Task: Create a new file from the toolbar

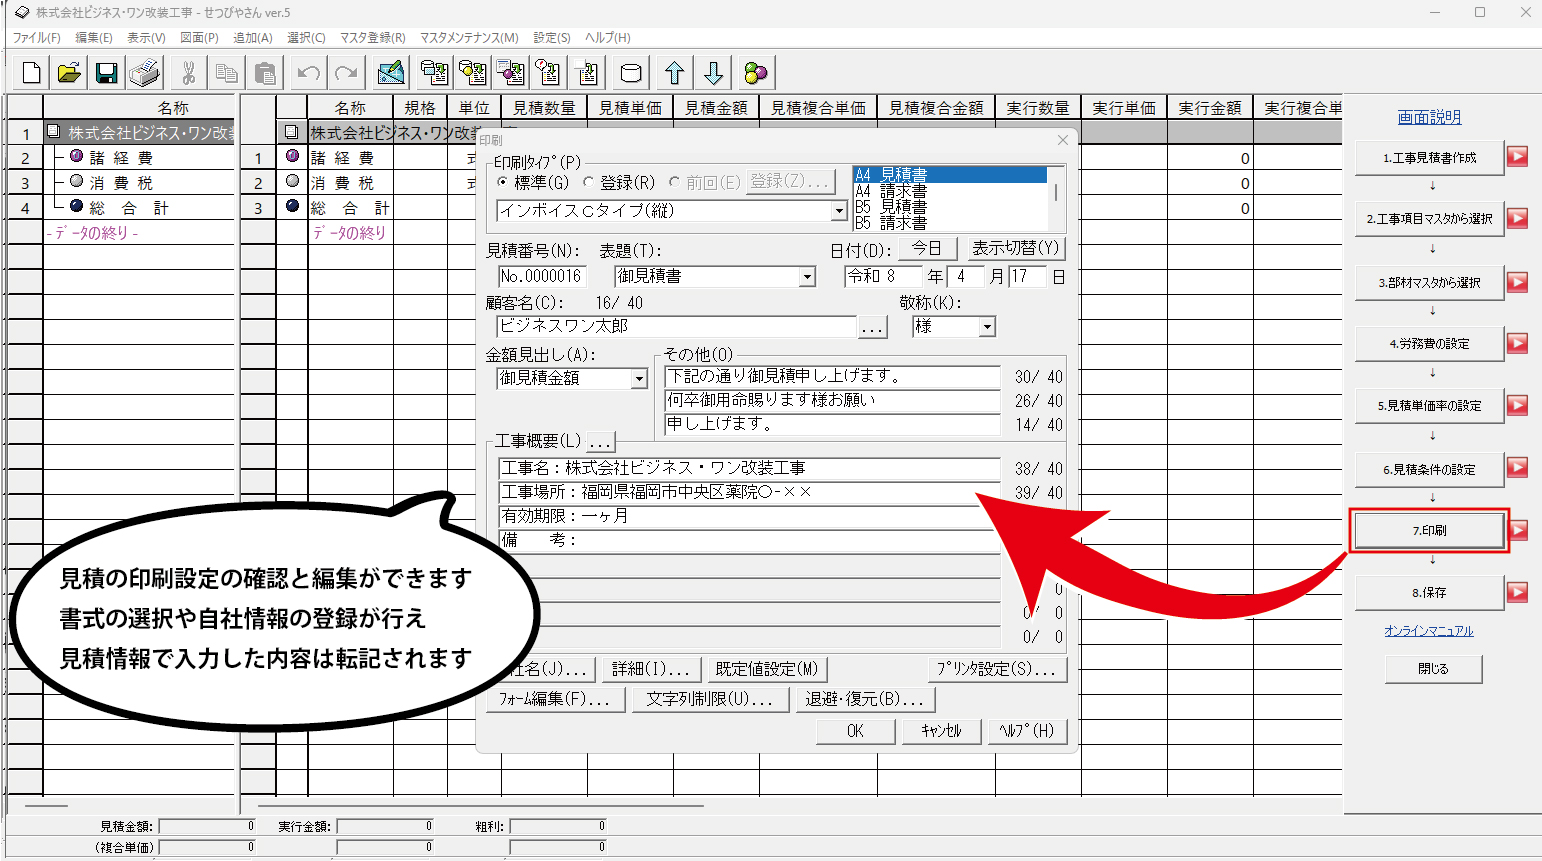Action: [31, 73]
